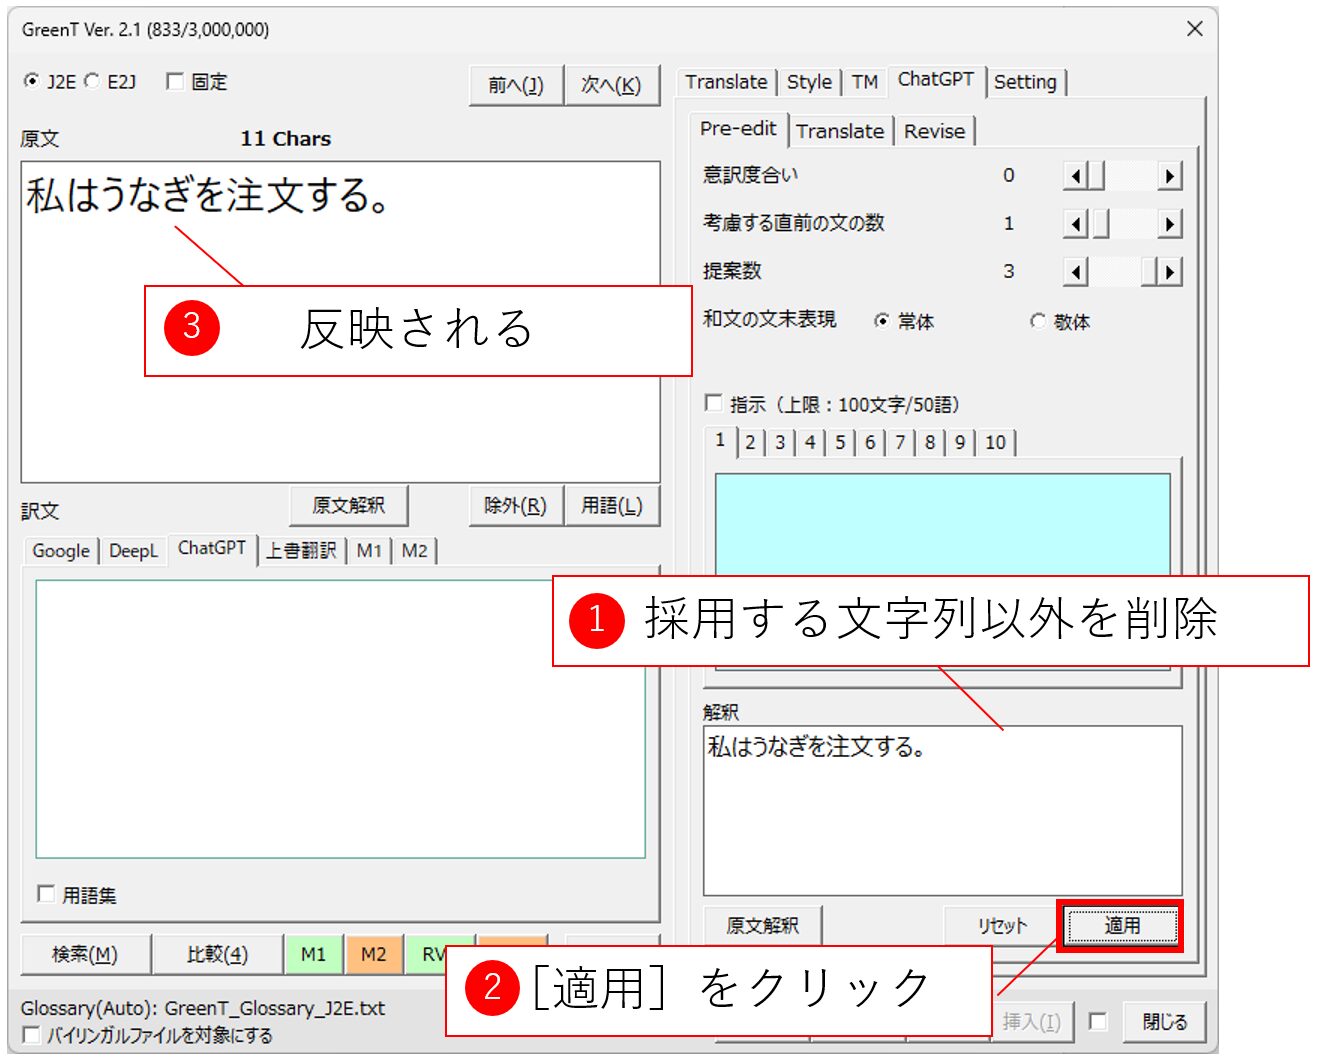Select the E2J radio button
The height and width of the screenshot is (1061, 1324).
coord(93,82)
